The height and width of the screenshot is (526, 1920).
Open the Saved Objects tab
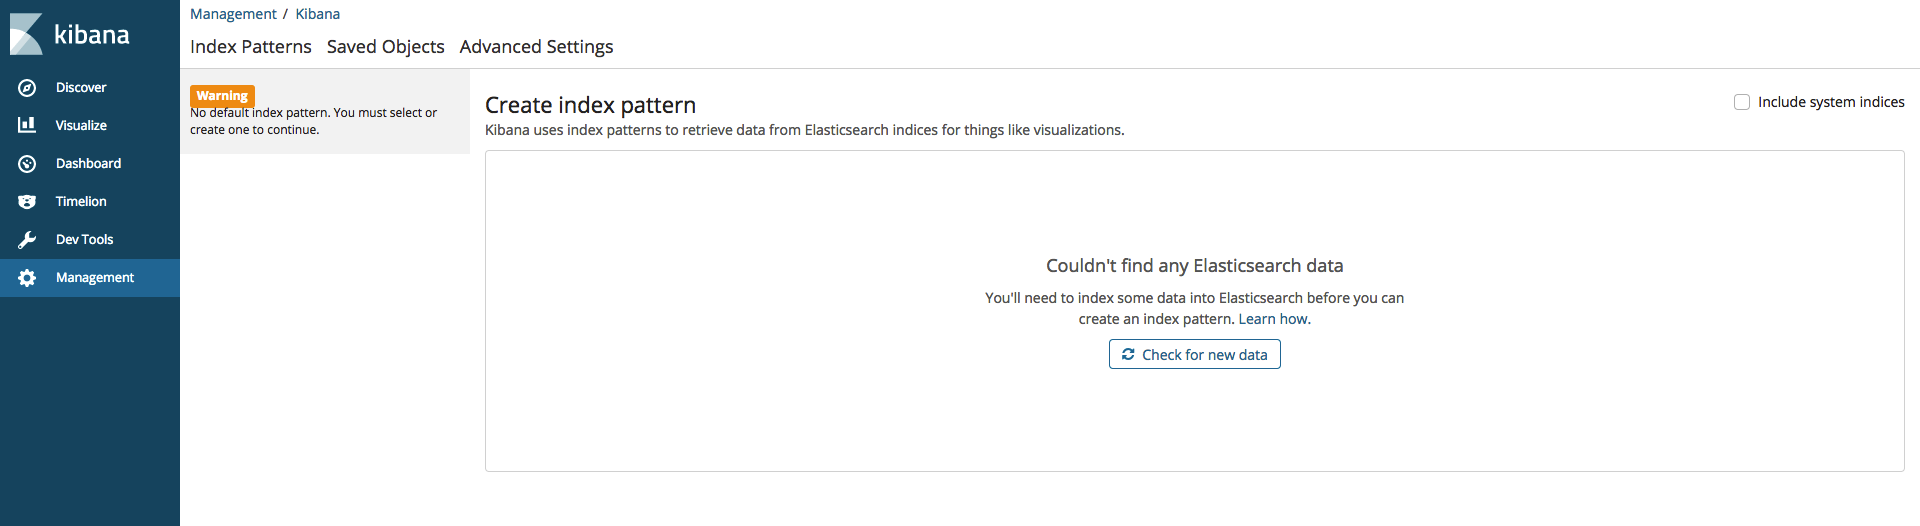[x=386, y=47]
